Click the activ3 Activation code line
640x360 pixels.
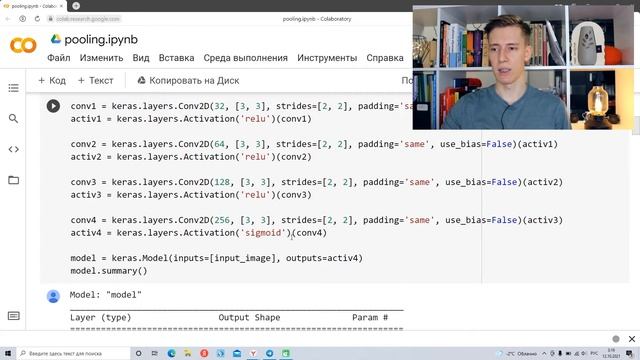pos(191,195)
